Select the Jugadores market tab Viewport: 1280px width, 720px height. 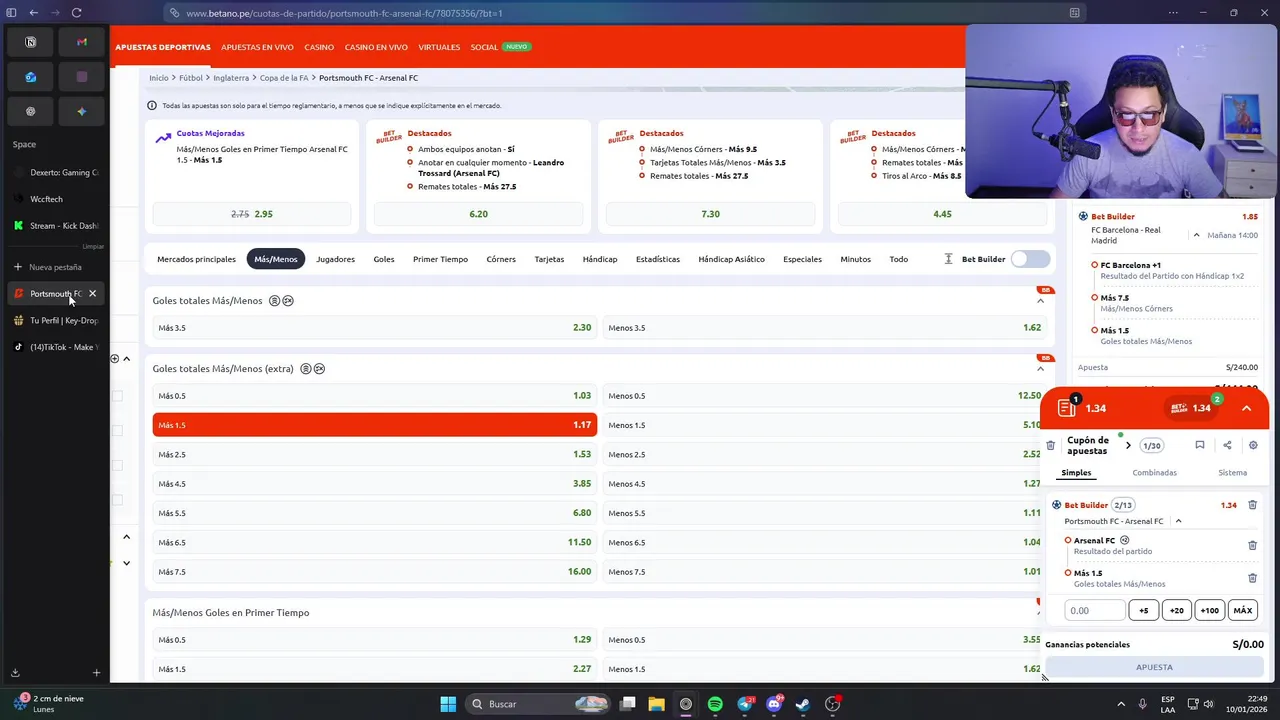(x=335, y=259)
